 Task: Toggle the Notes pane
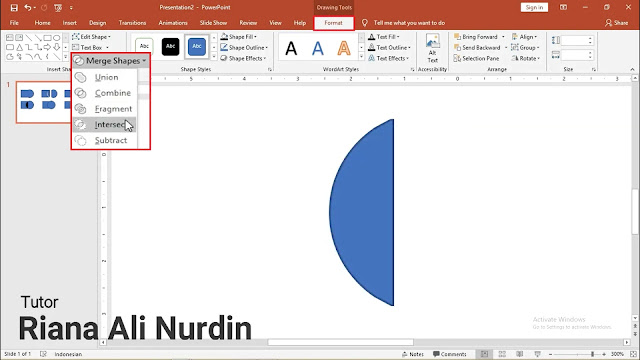tap(413, 354)
